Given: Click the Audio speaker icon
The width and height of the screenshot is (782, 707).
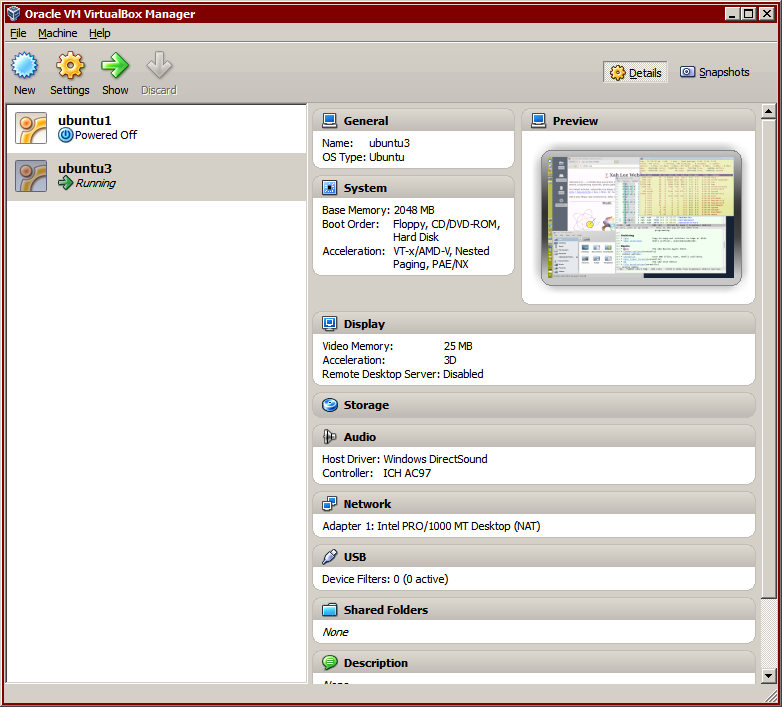Looking at the screenshot, I should click(329, 437).
